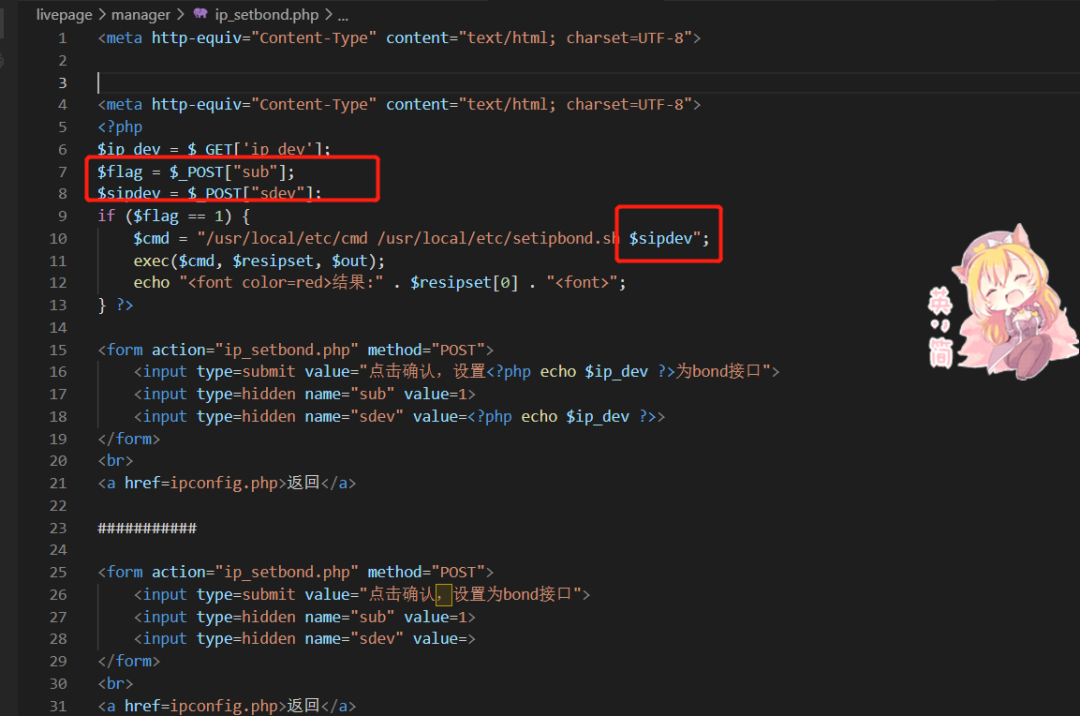The width and height of the screenshot is (1080, 716).
Task: Click the ########### text on line 23
Action: click(147, 529)
